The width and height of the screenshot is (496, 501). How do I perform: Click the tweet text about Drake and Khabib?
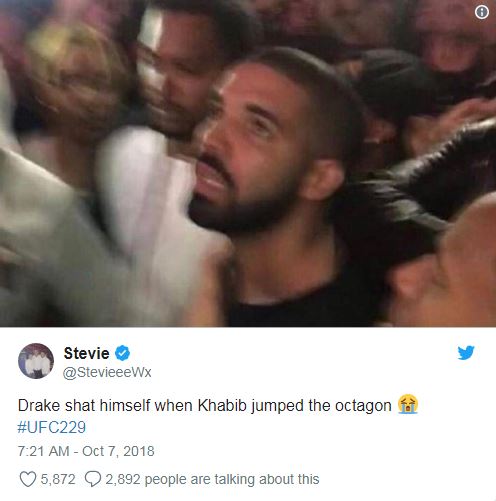(x=204, y=406)
